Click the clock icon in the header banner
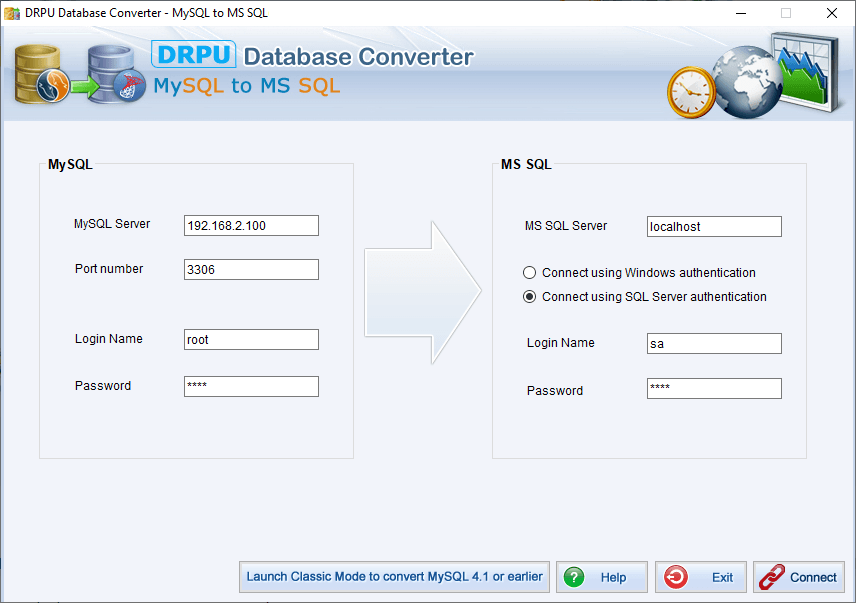This screenshot has height=603, width=856. (x=691, y=93)
